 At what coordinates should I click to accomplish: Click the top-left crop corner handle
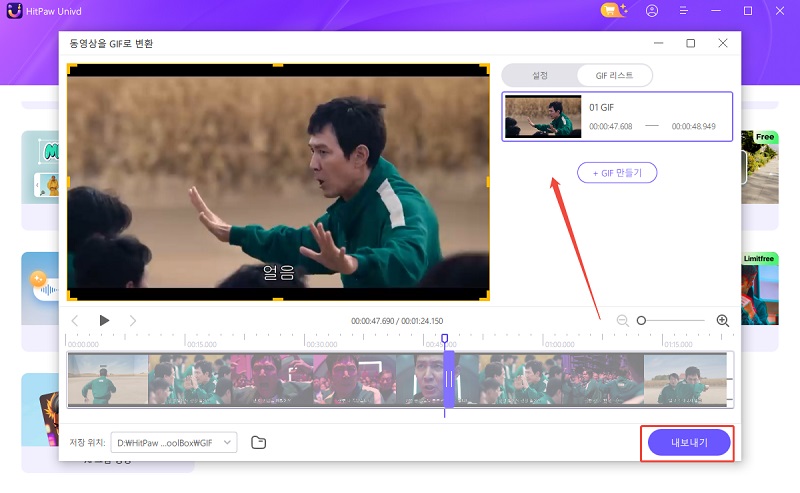[x=72, y=68]
